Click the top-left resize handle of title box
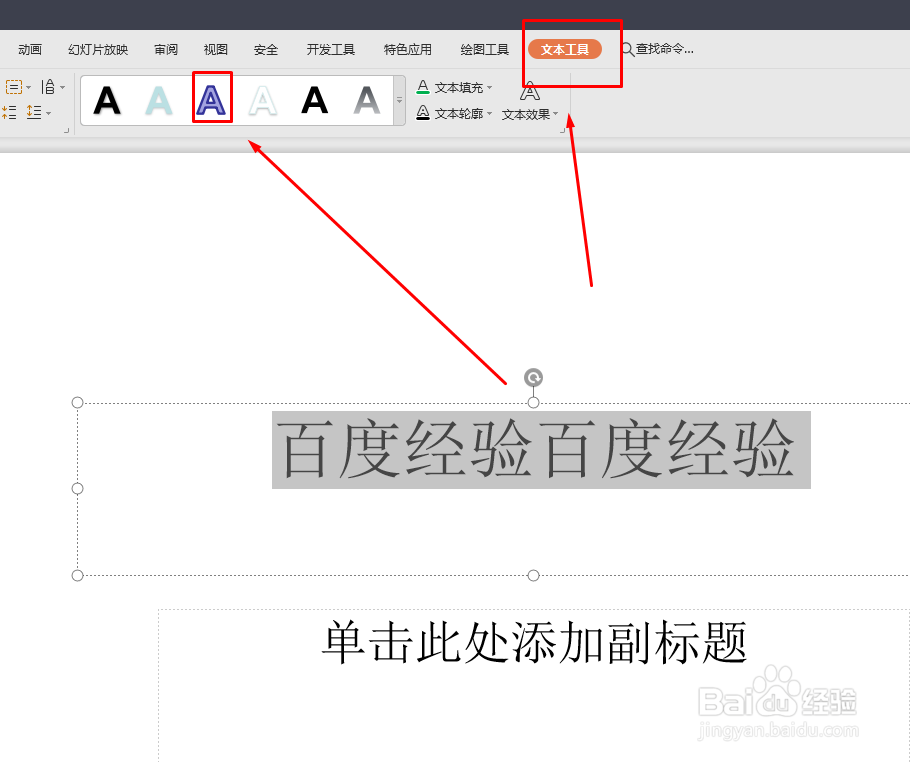910x762 pixels. click(77, 402)
